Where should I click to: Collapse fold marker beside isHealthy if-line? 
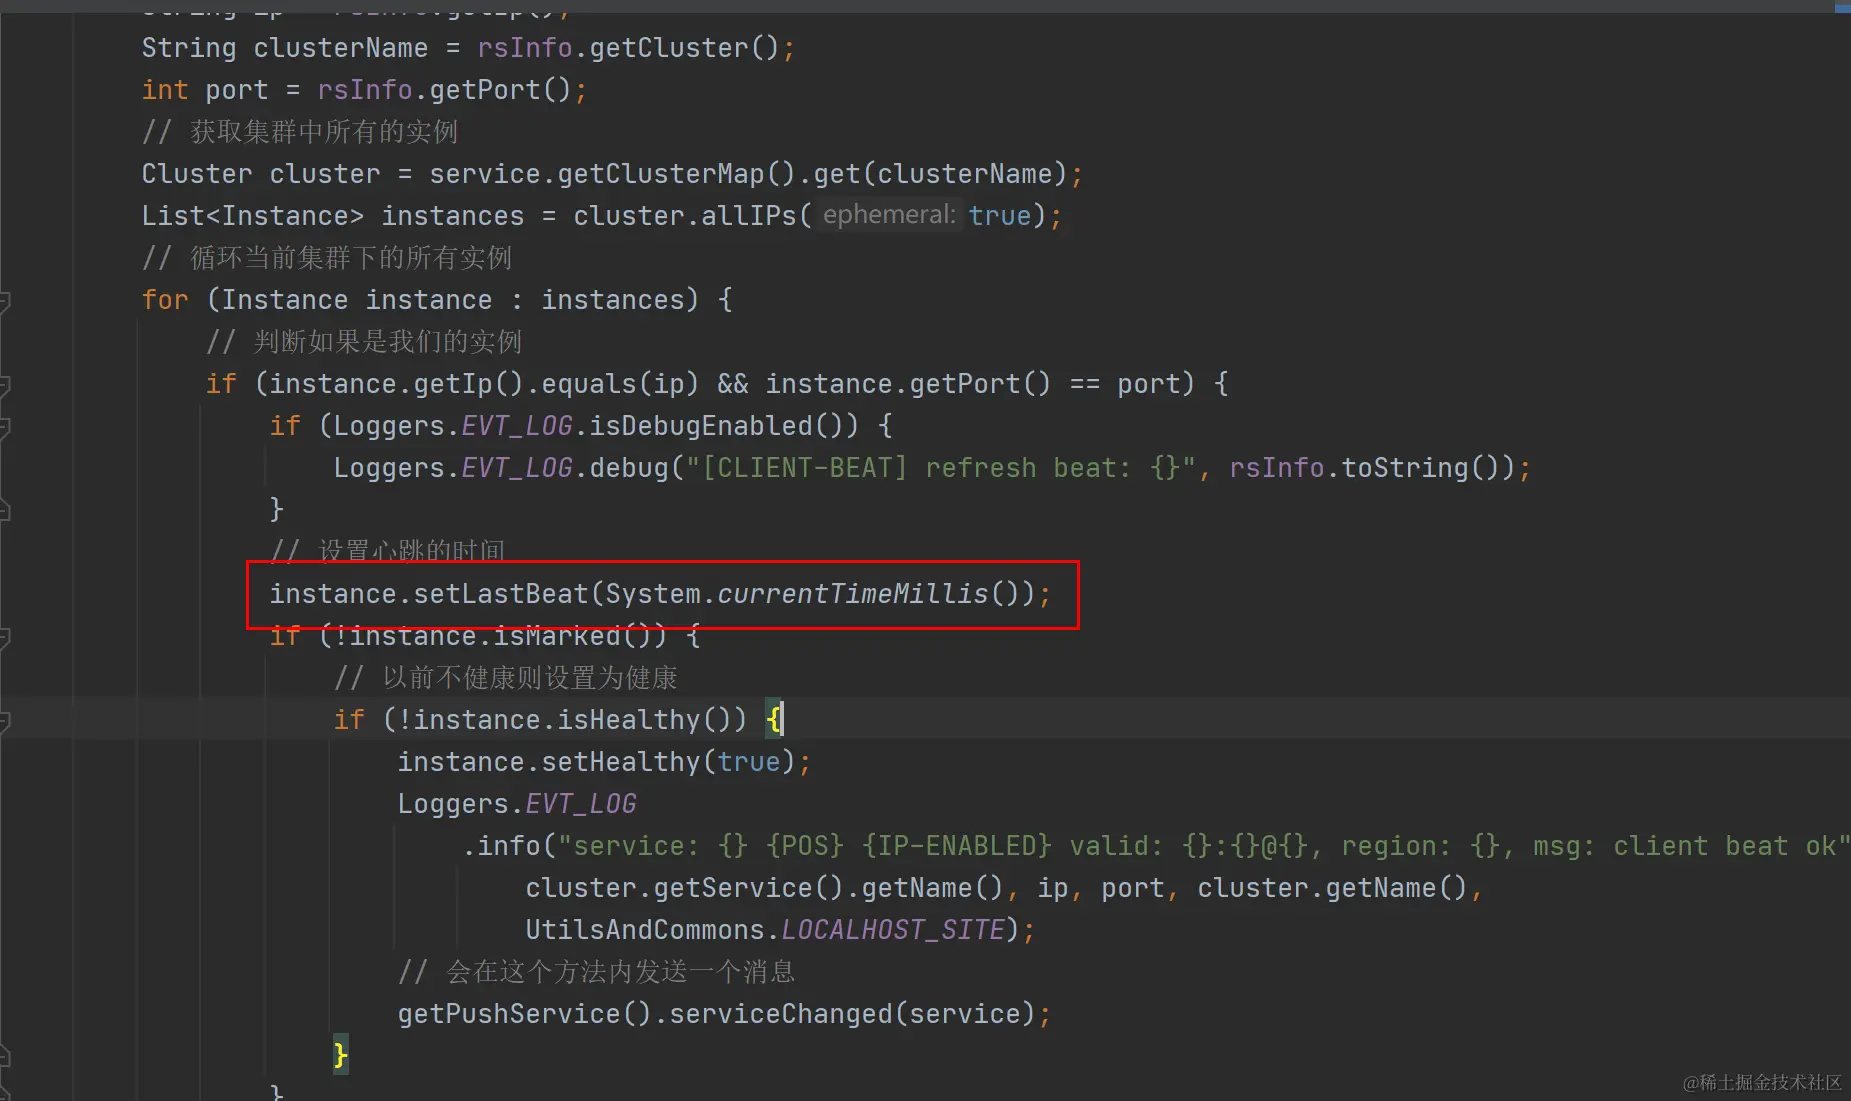pos(5,720)
